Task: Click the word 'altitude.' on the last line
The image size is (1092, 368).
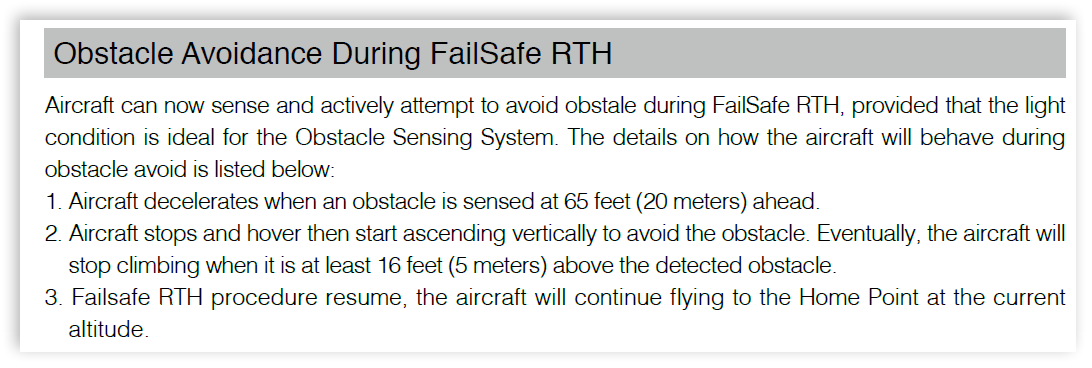Action: pyautogui.click(x=109, y=330)
